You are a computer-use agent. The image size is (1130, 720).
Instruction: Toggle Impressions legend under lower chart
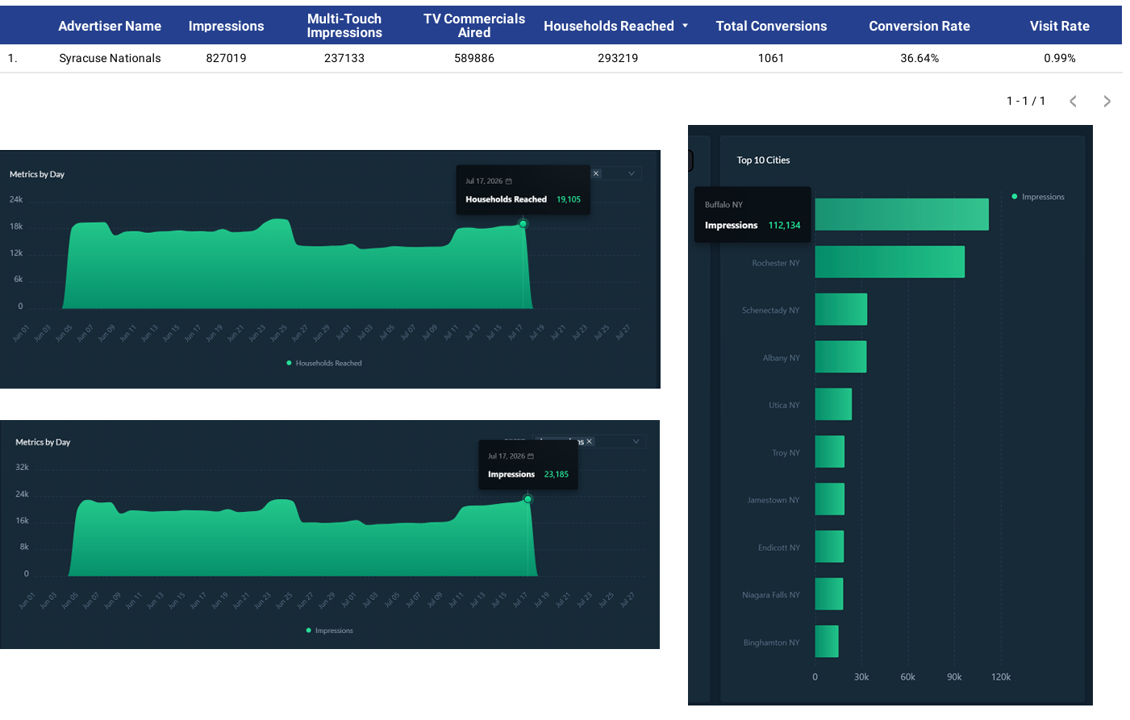(329, 631)
